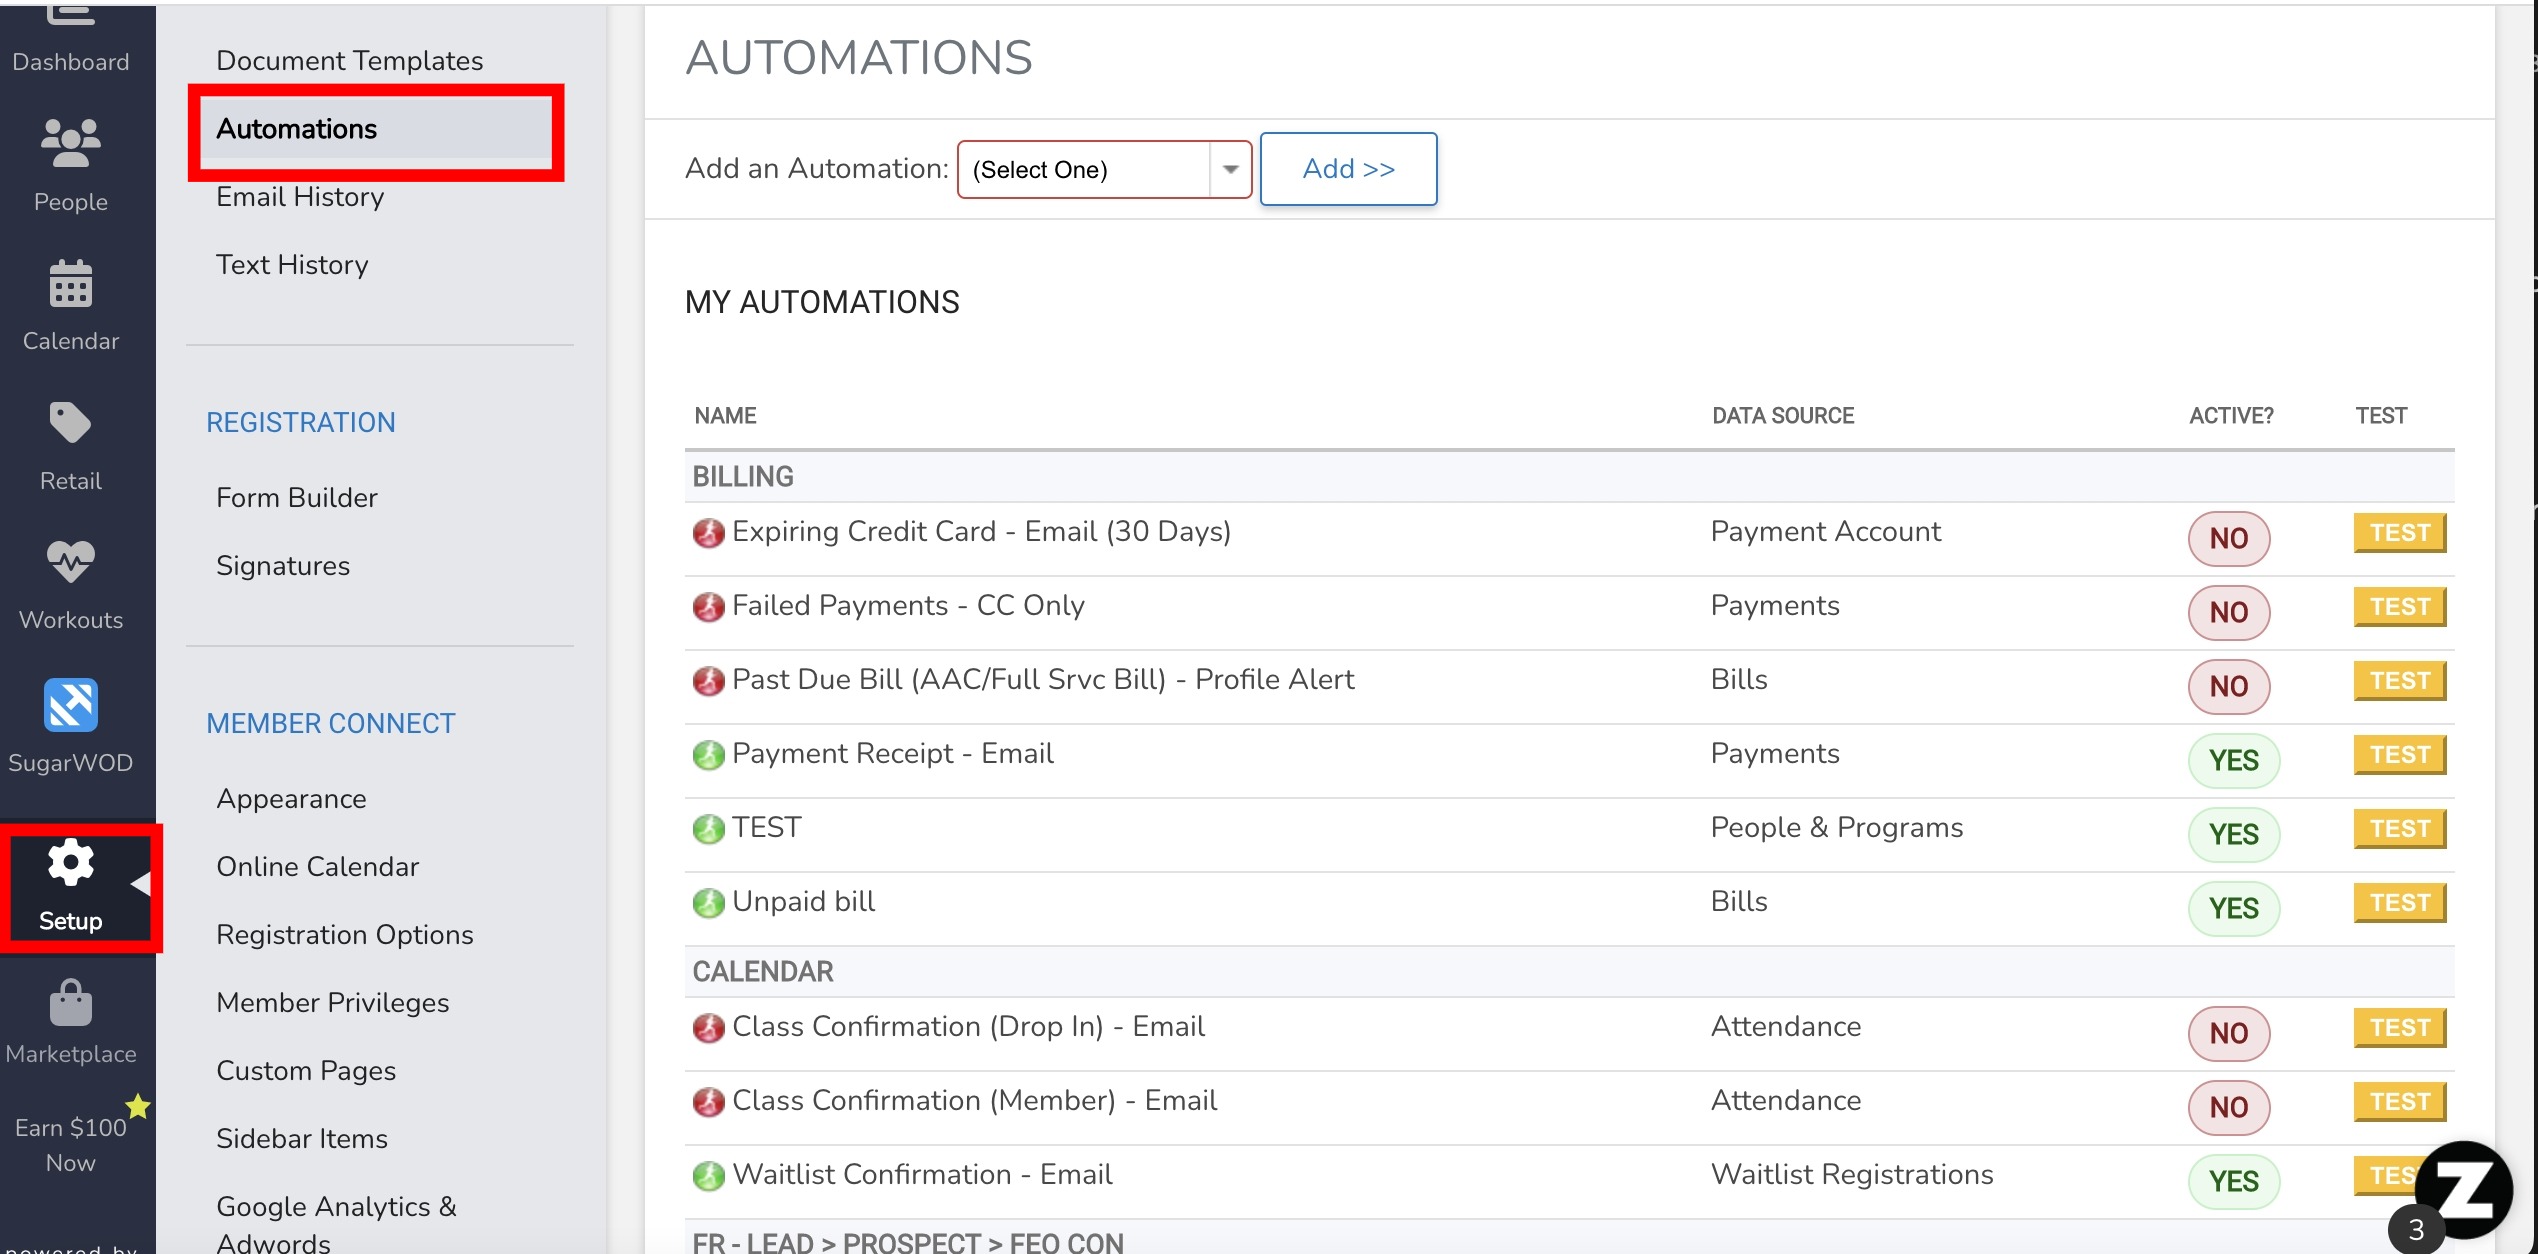Open Failed Payments - CC Only automation
Image resolution: width=2538 pixels, height=1254 pixels.
coord(908,605)
